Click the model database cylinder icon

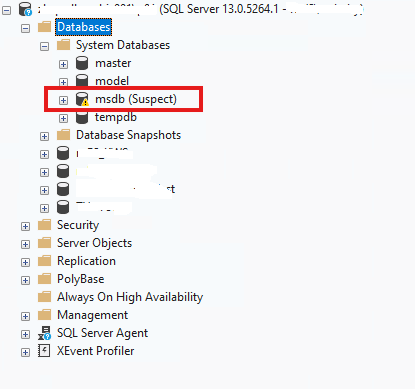82,80
